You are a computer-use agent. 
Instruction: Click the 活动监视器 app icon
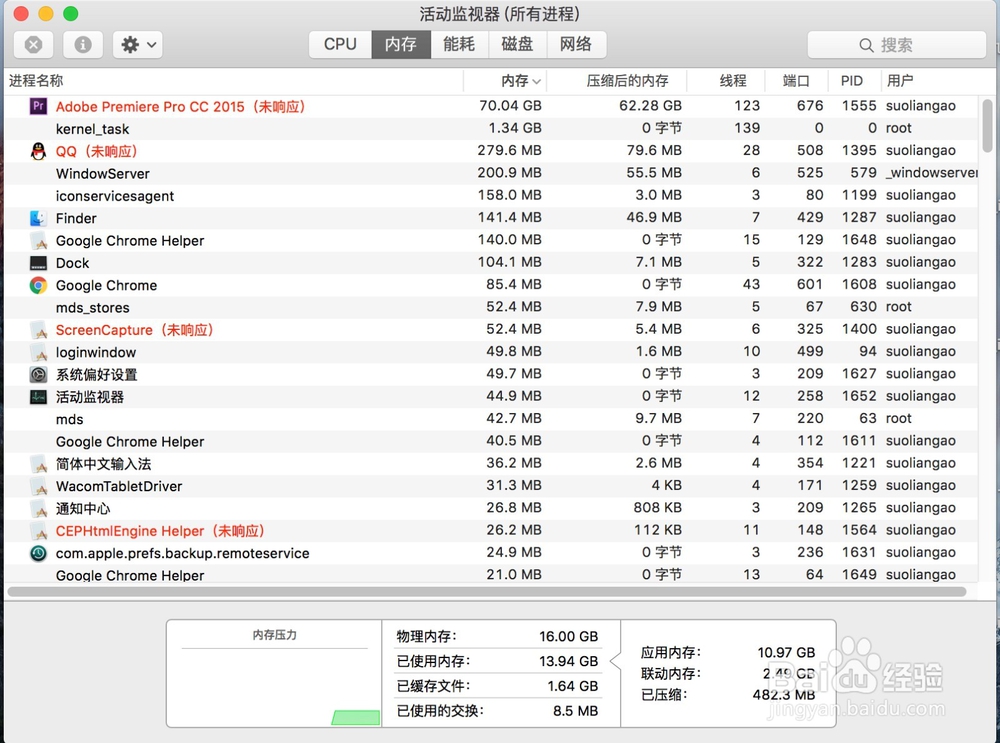(x=38, y=397)
